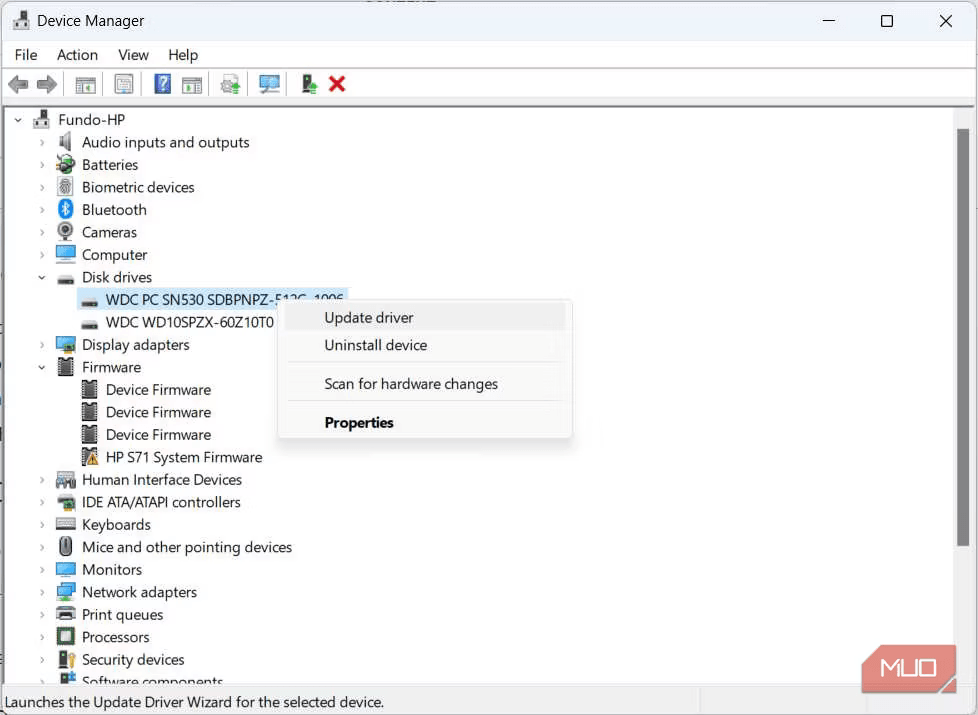Click the Update device driver toolbar icon

(x=230, y=84)
